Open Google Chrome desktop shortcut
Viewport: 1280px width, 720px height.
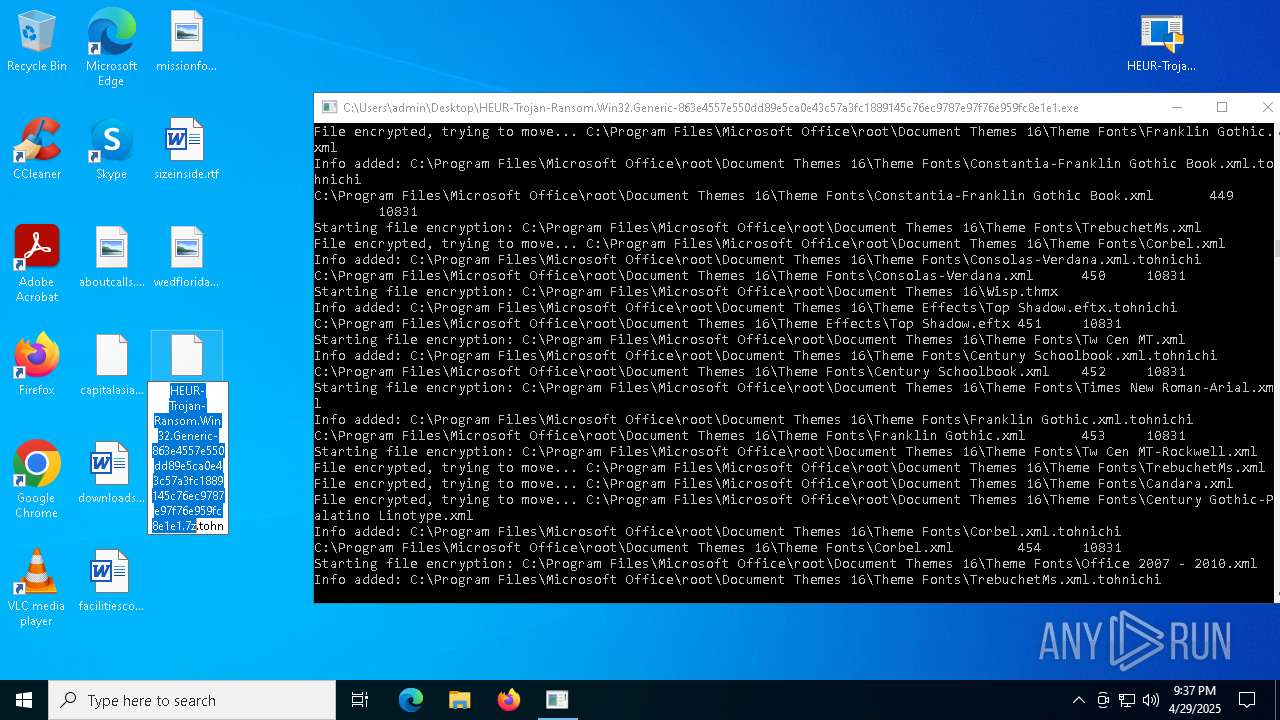pyautogui.click(x=37, y=480)
